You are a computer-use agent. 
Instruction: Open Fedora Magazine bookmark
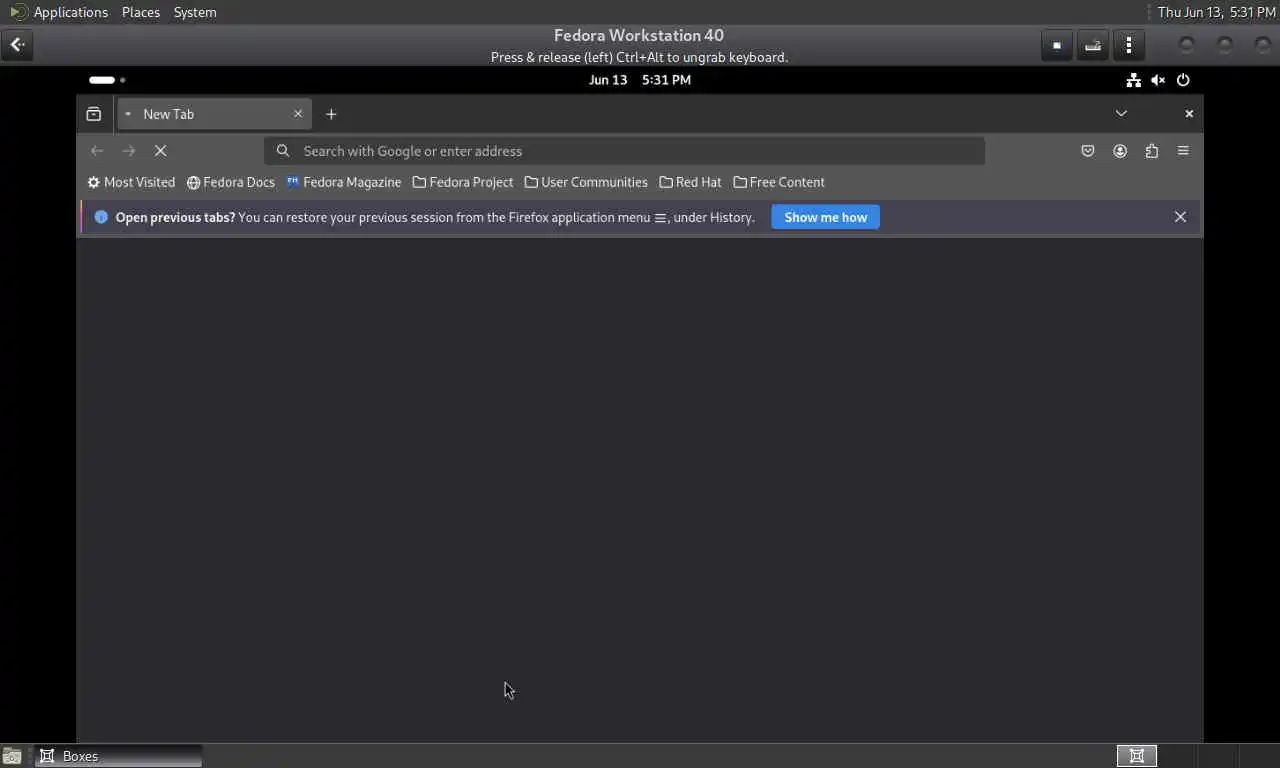(x=343, y=182)
